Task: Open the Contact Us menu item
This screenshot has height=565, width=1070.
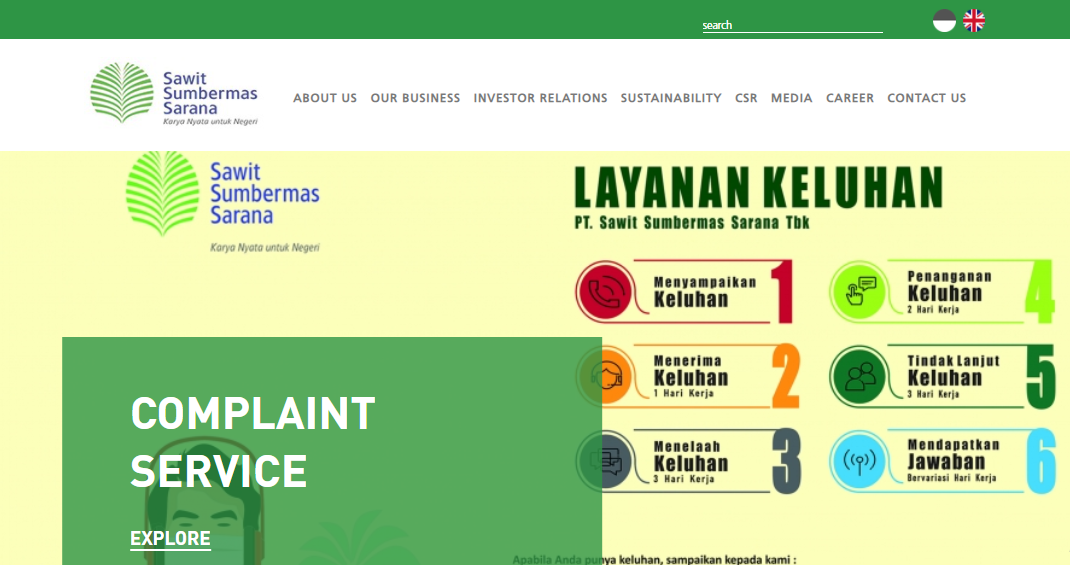Action: [x=927, y=98]
